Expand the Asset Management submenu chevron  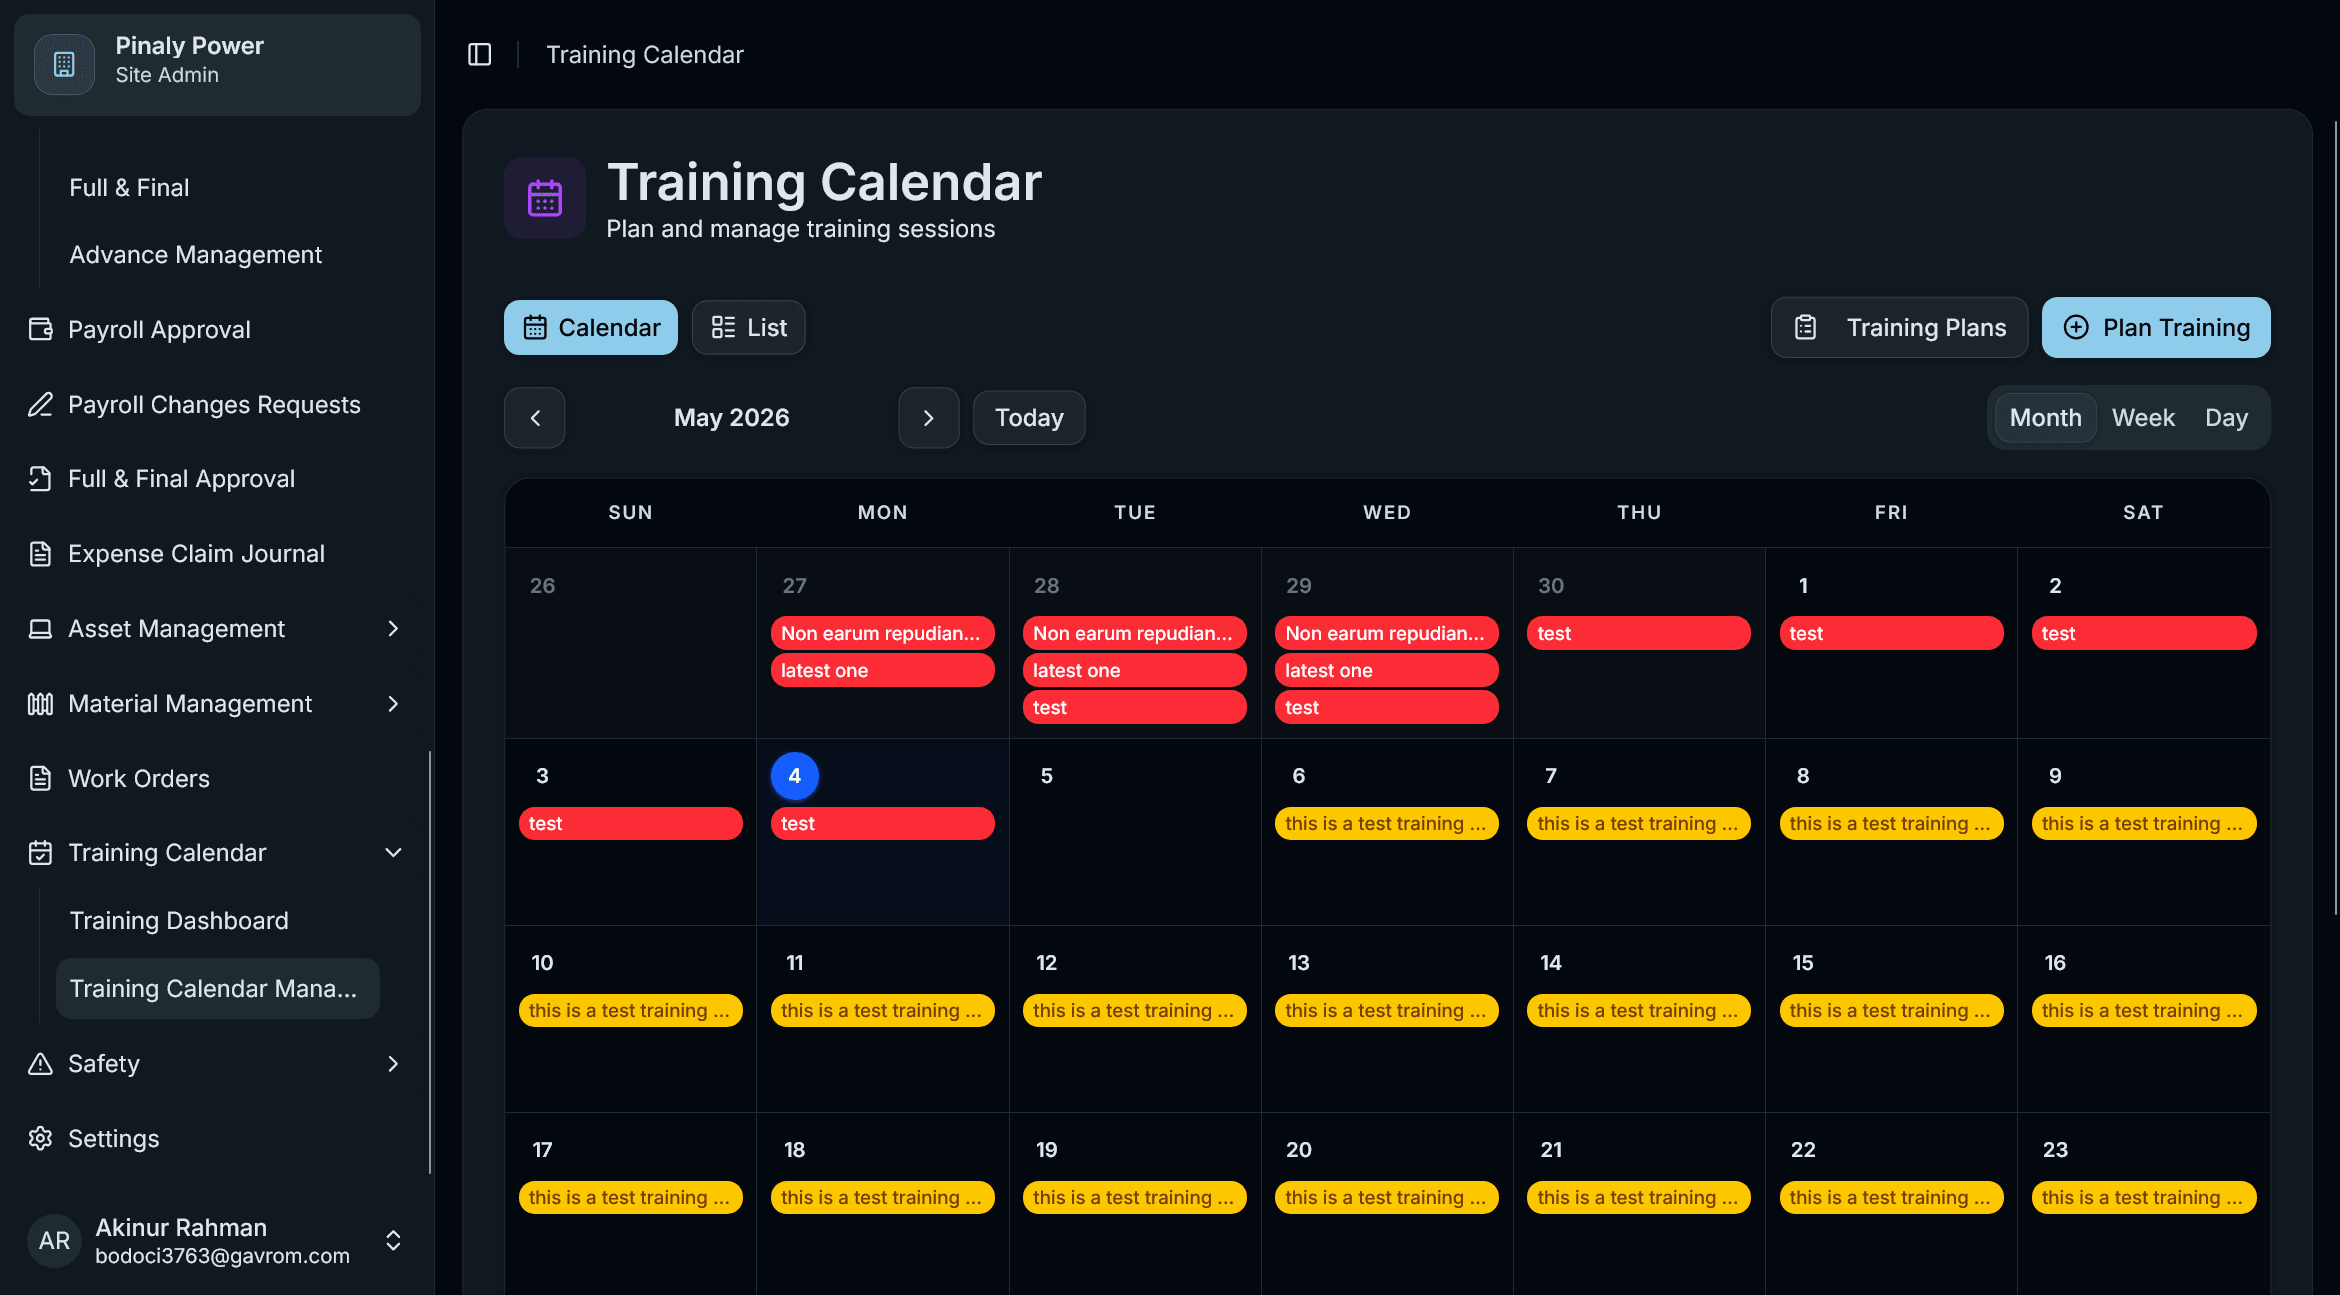click(393, 628)
